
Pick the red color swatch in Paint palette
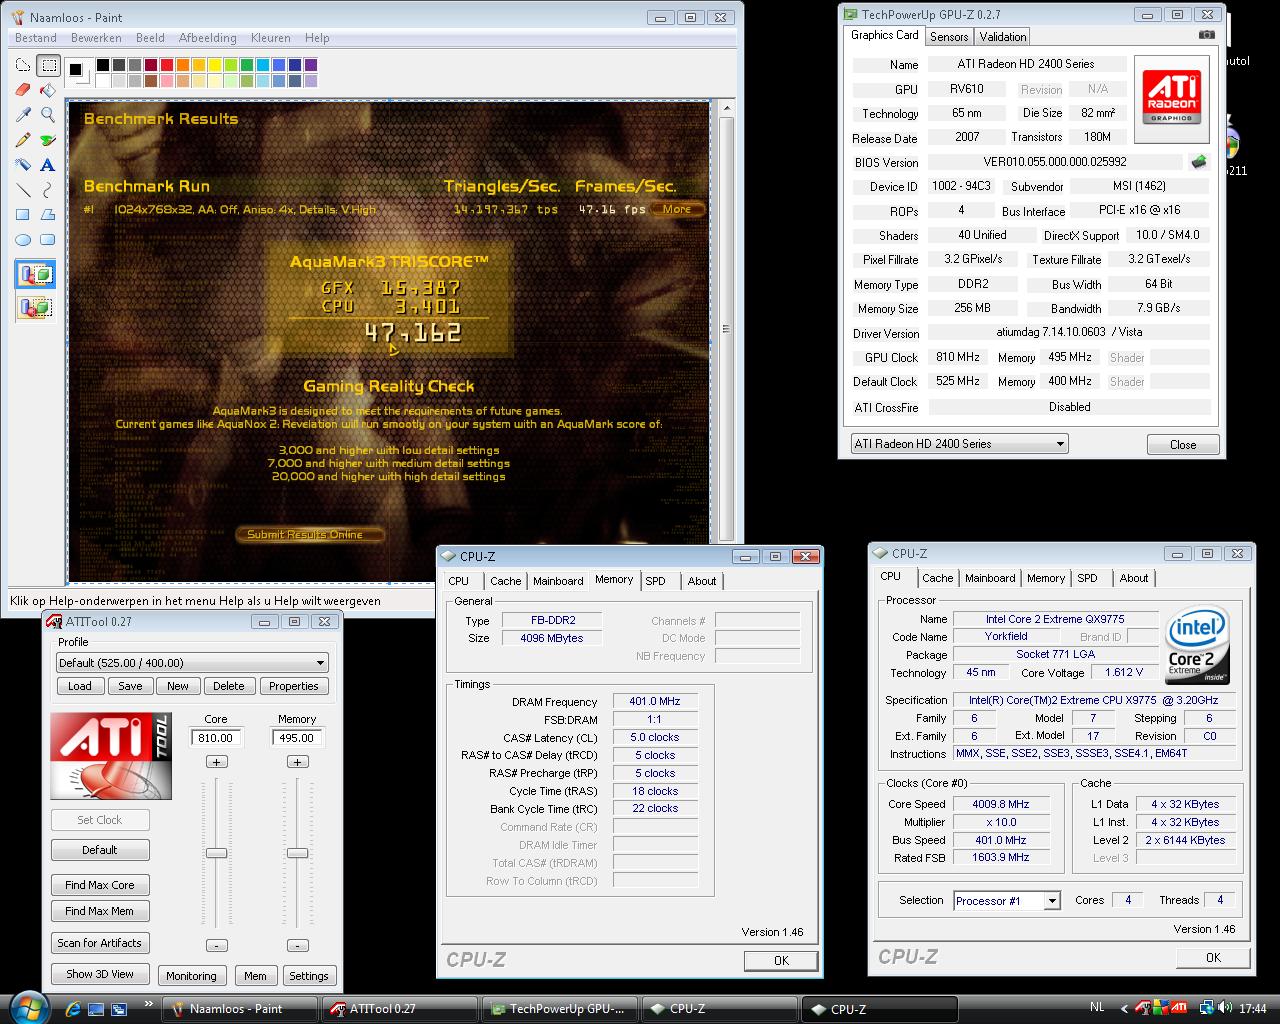[x=167, y=65]
